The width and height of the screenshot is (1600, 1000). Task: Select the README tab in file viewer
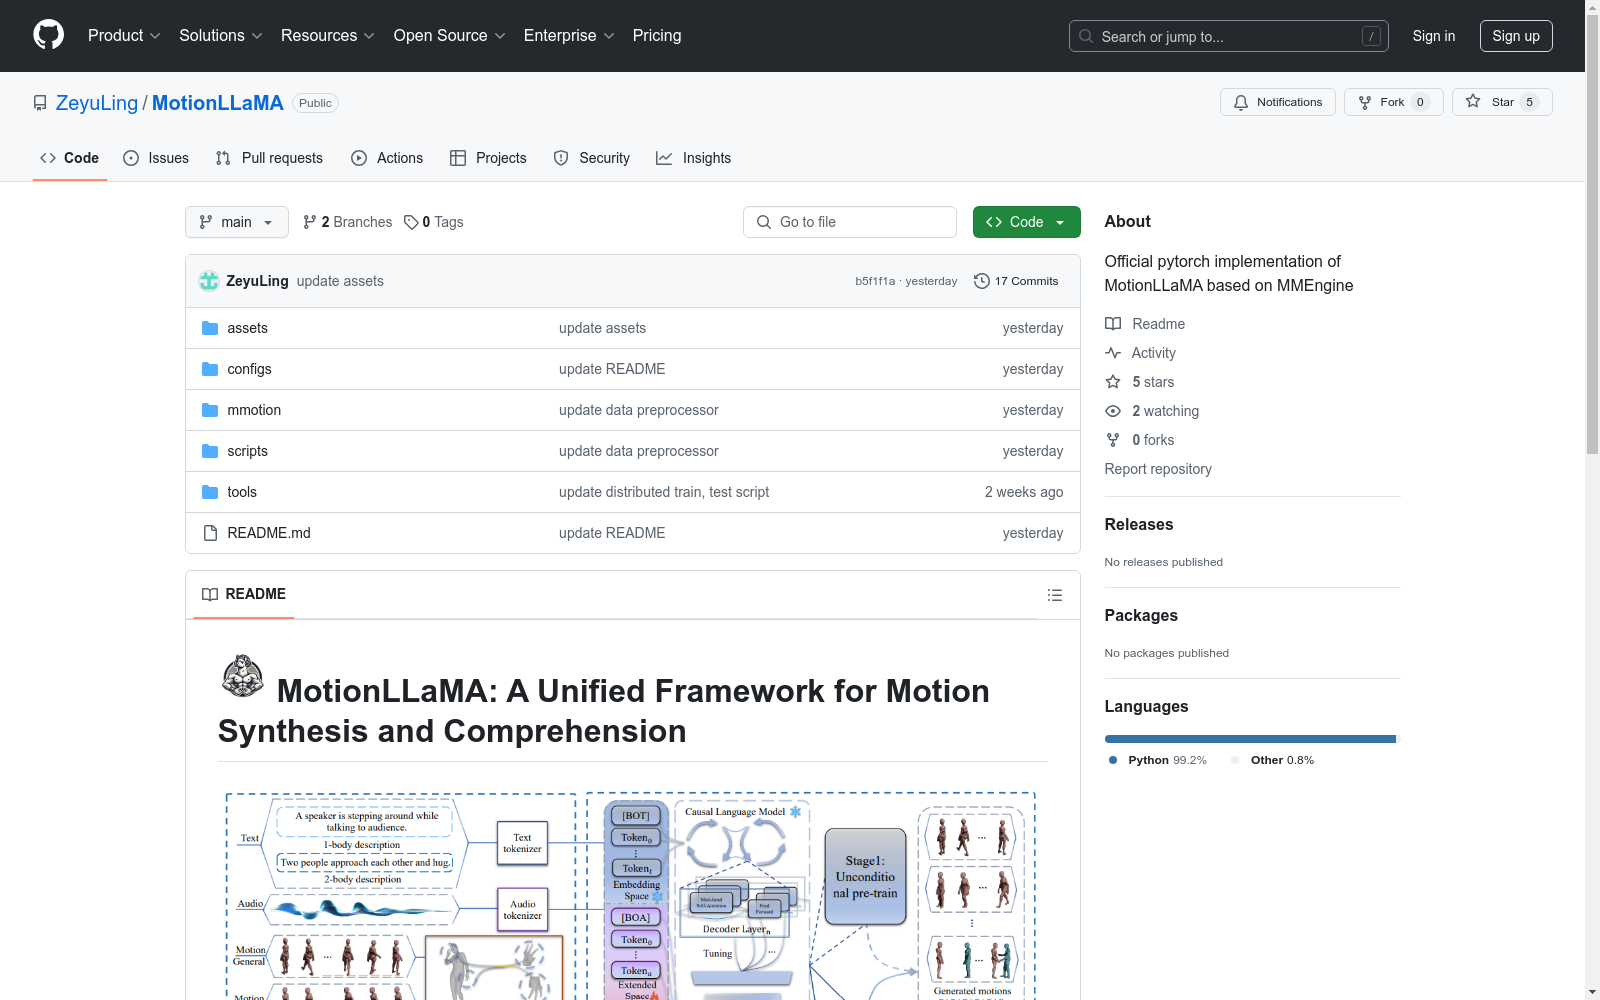tap(244, 594)
